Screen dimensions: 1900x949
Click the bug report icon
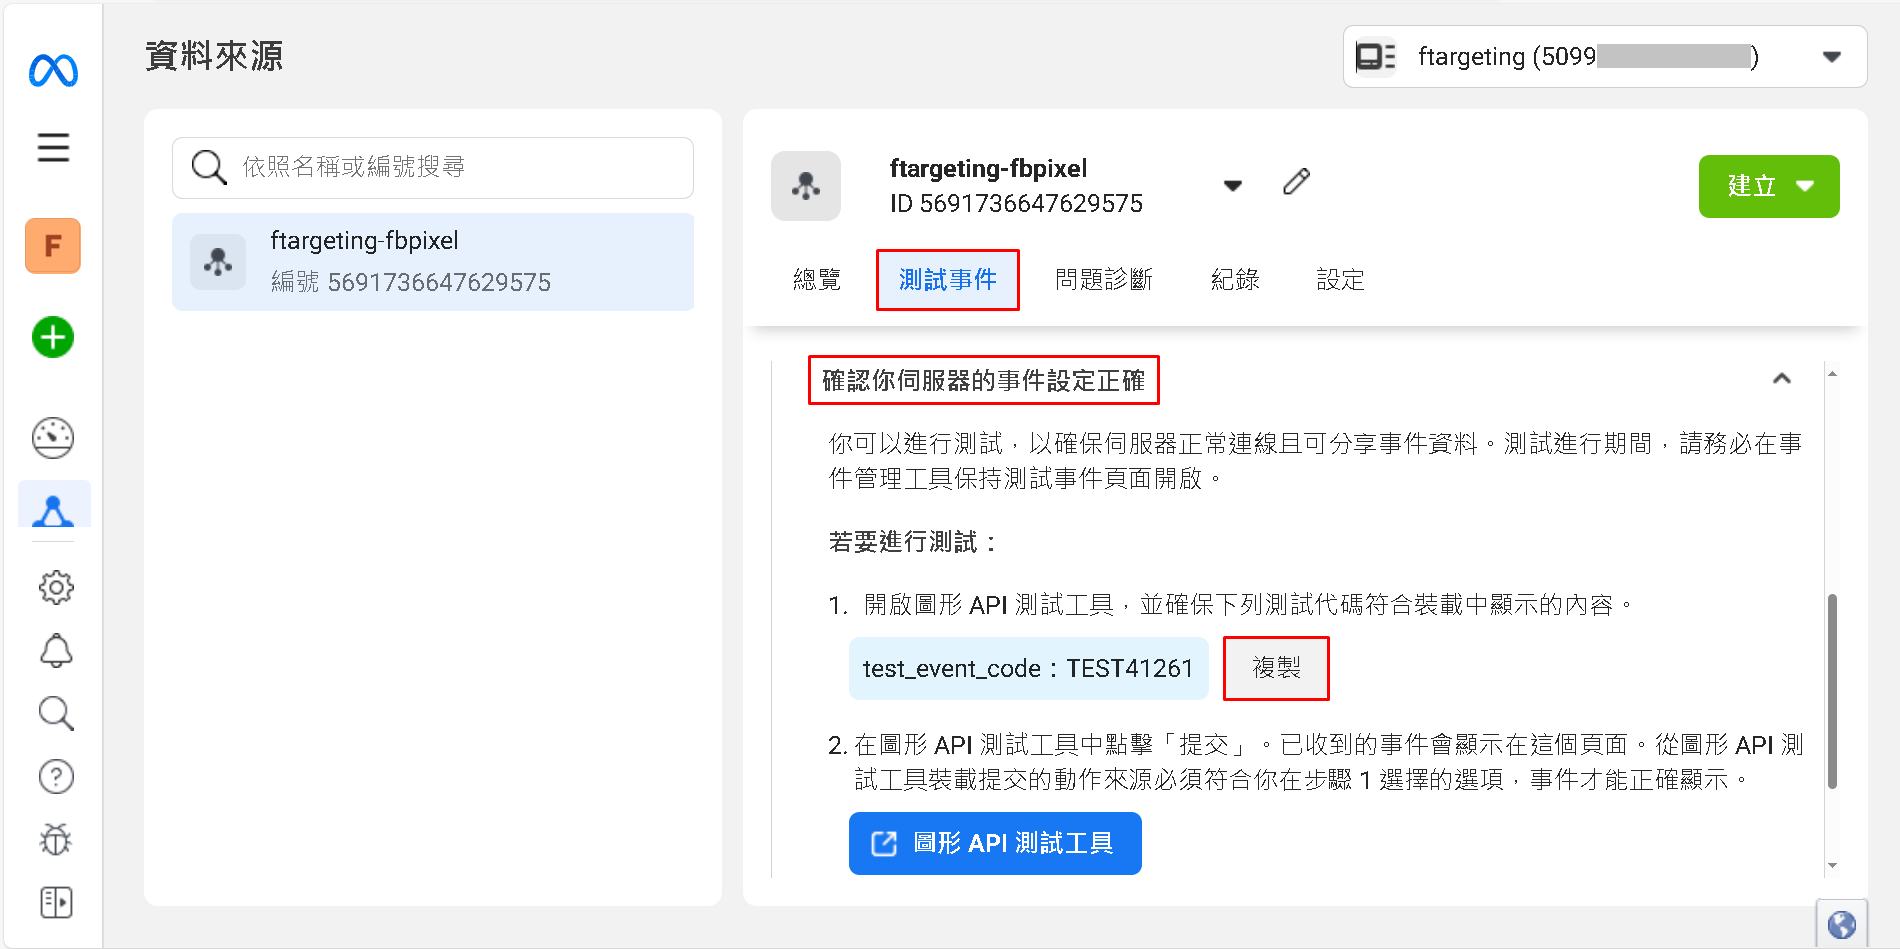[x=56, y=839]
